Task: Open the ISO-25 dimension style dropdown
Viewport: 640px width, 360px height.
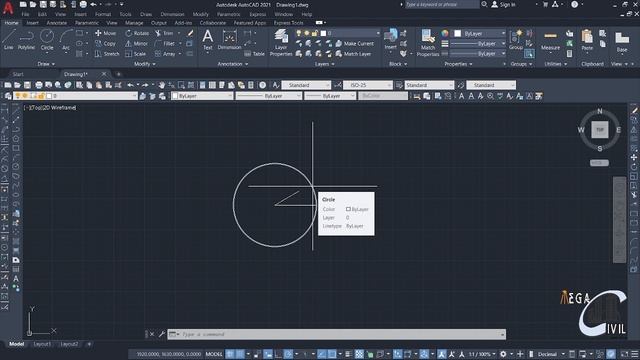Action: click(x=368, y=85)
